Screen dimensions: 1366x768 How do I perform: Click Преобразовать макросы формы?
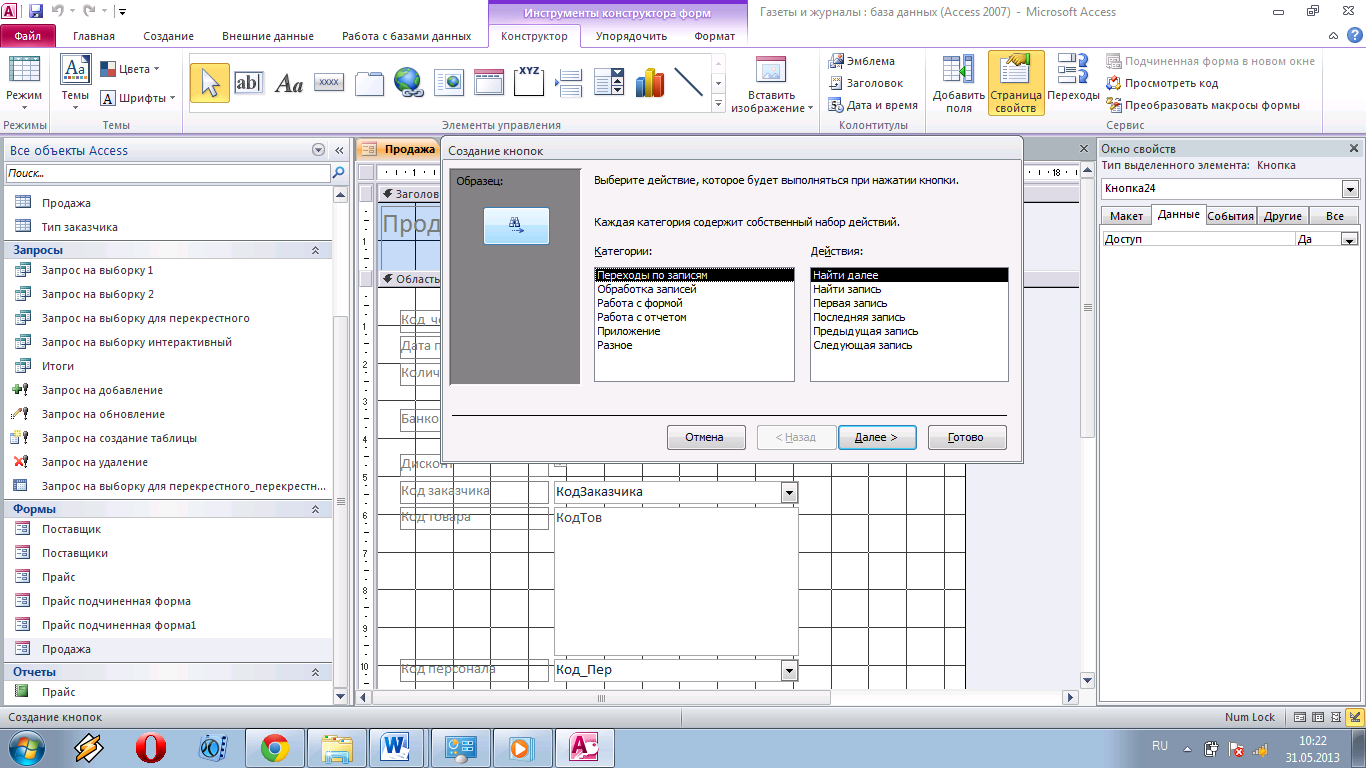point(1203,105)
